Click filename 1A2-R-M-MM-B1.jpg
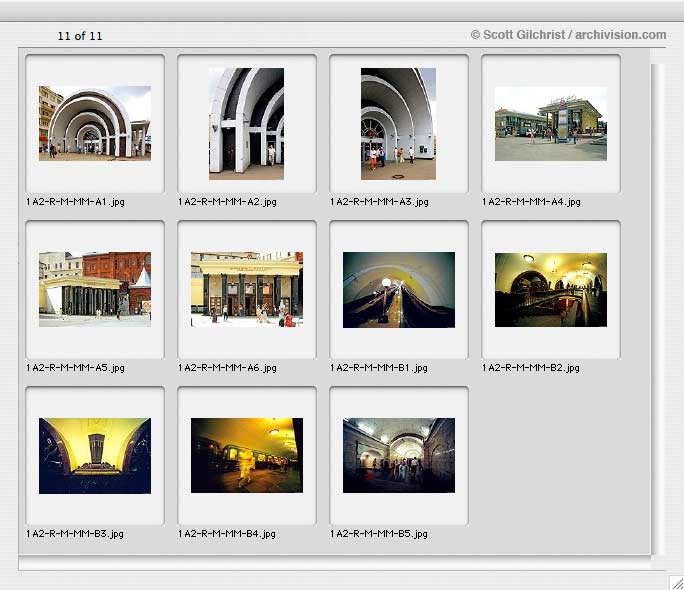 379,368
